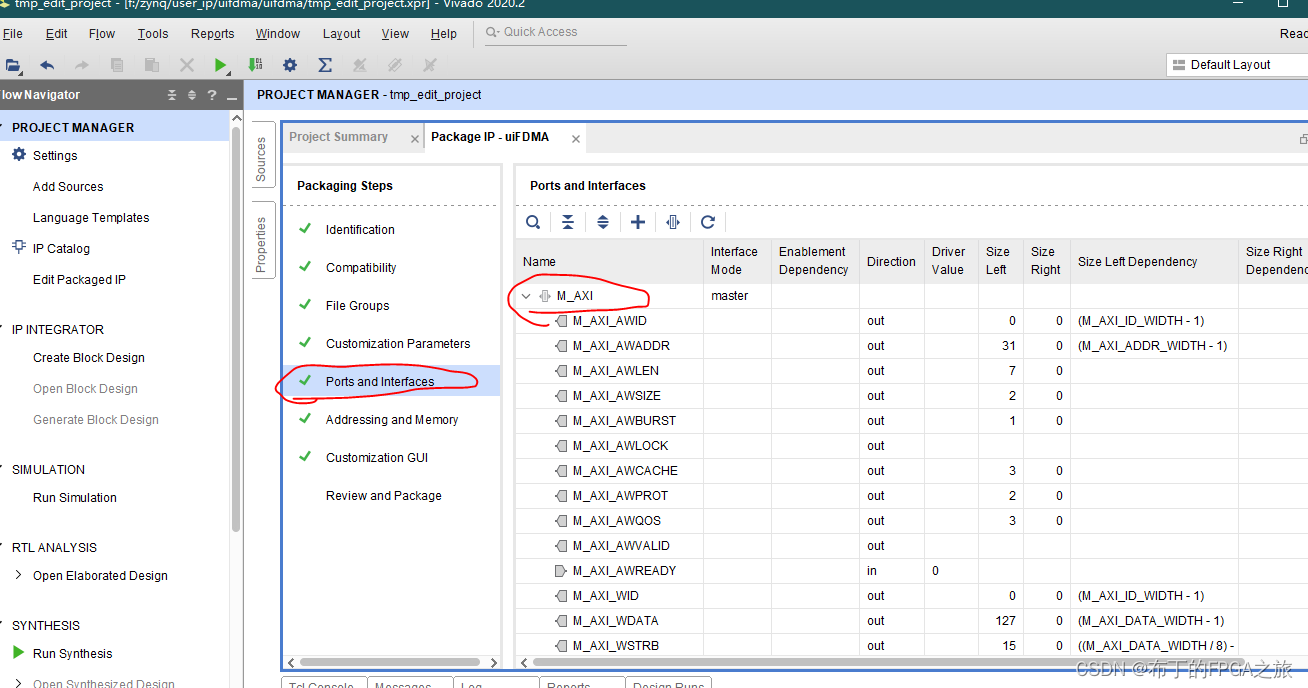Viewport: 1308px width, 688px height.
Task: Click the Open Project folder toolbar icon
Action: pos(13,65)
